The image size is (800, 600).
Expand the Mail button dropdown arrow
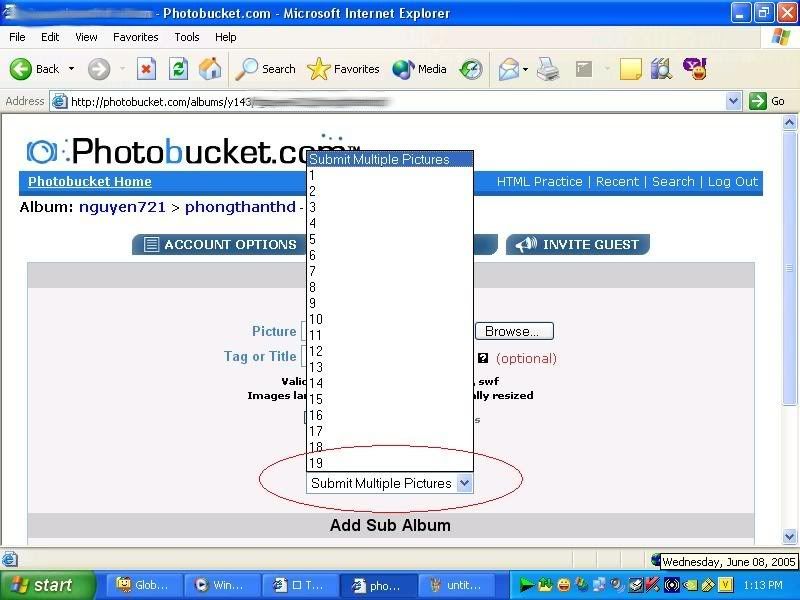coord(526,69)
